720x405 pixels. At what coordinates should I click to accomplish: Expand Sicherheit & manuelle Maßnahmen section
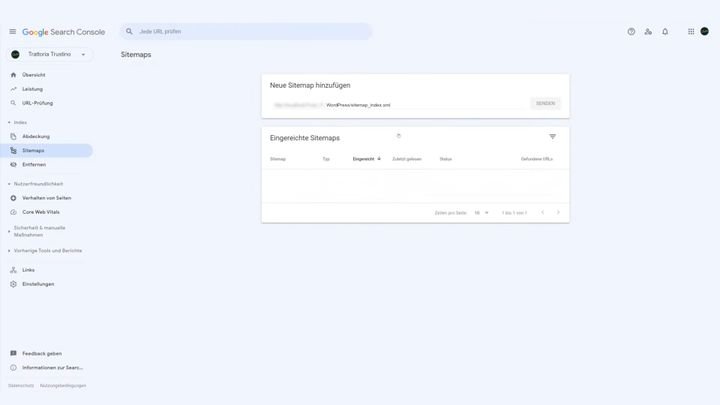click(38, 231)
